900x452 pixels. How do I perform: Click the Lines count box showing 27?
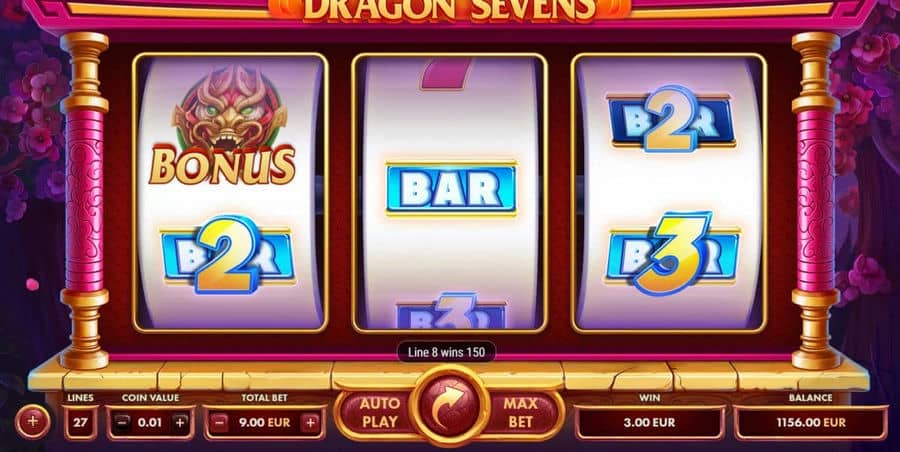pos(80,423)
